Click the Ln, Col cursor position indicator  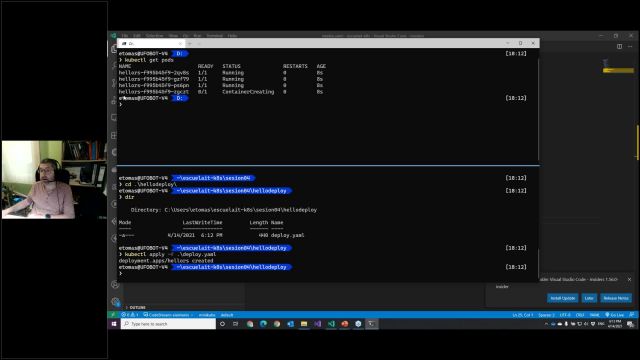pyautogui.click(x=522, y=315)
